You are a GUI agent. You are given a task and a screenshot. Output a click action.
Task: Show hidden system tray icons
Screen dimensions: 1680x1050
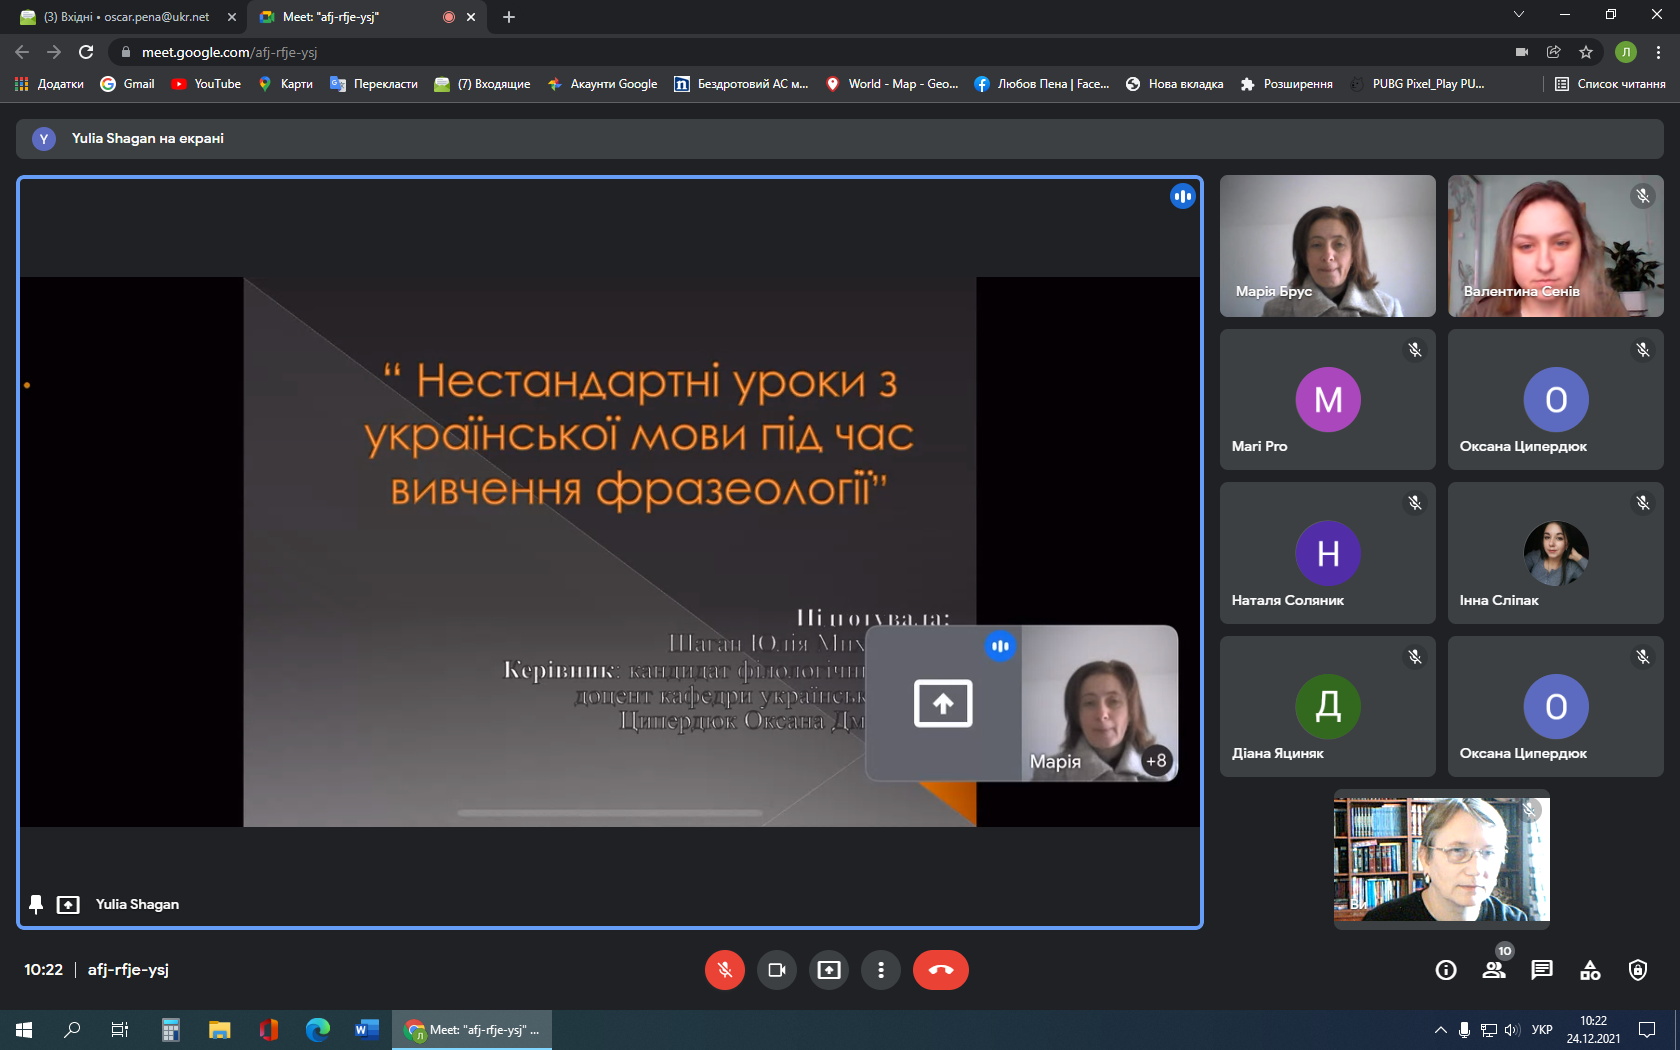(x=1440, y=1030)
